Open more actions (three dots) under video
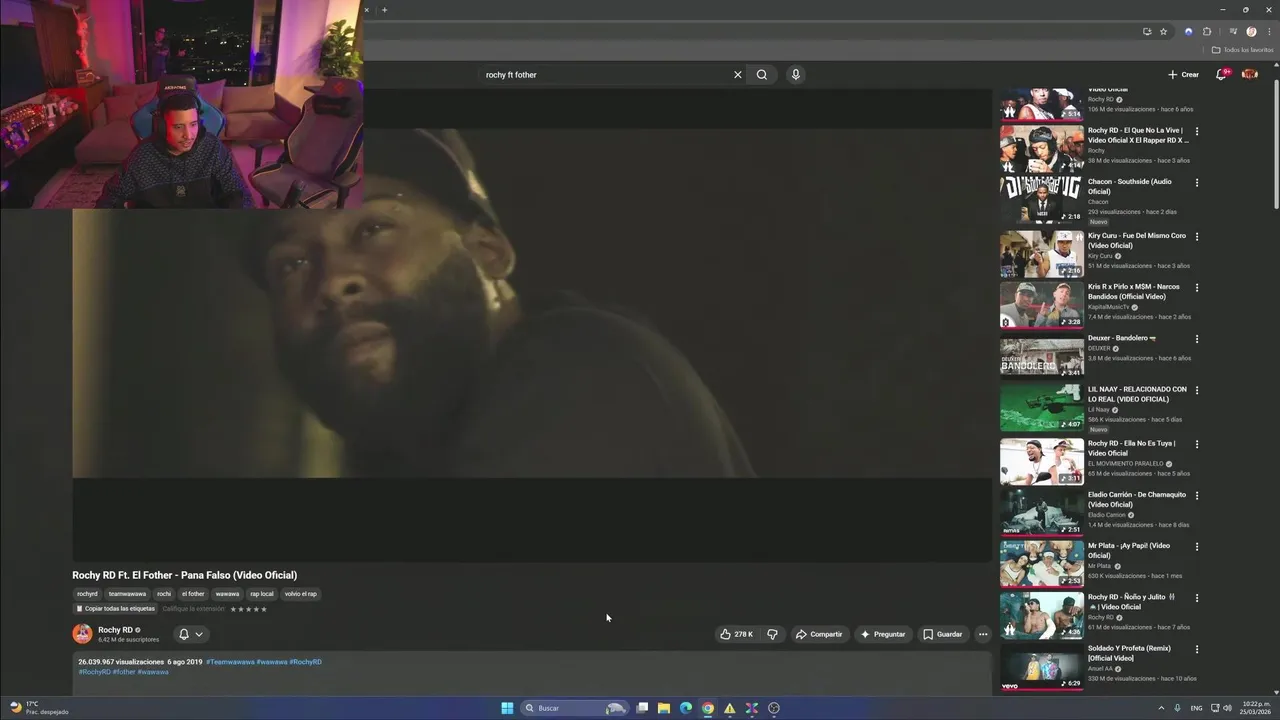This screenshot has width=1280, height=720. (x=983, y=634)
